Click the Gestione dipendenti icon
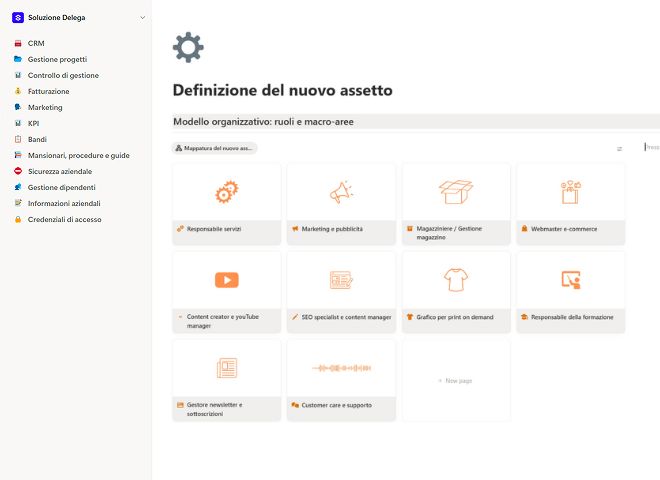 point(18,187)
